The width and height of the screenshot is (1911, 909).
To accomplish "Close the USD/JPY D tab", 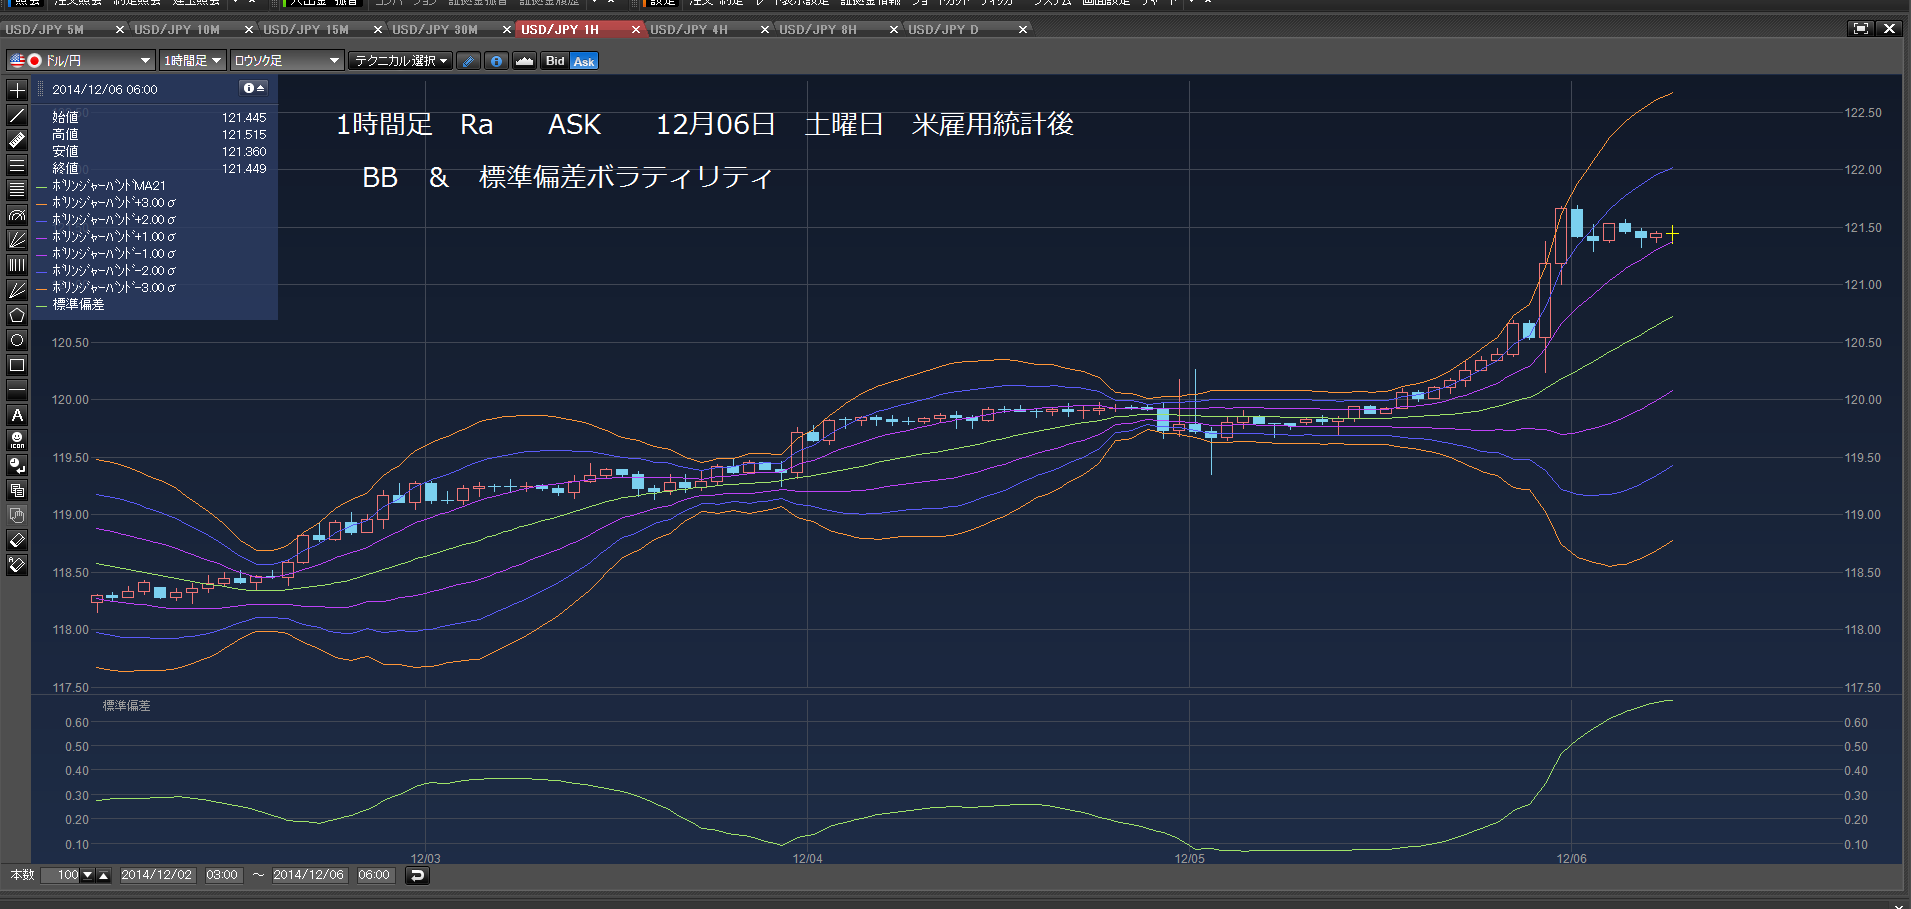I will click(x=1023, y=30).
